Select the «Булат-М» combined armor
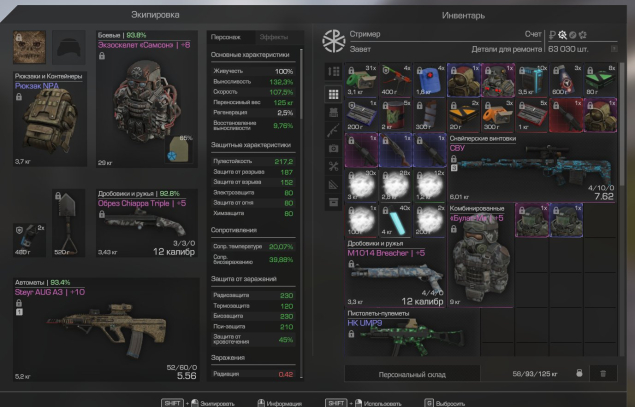The width and height of the screenshot is (635, 407). point(481,255)
